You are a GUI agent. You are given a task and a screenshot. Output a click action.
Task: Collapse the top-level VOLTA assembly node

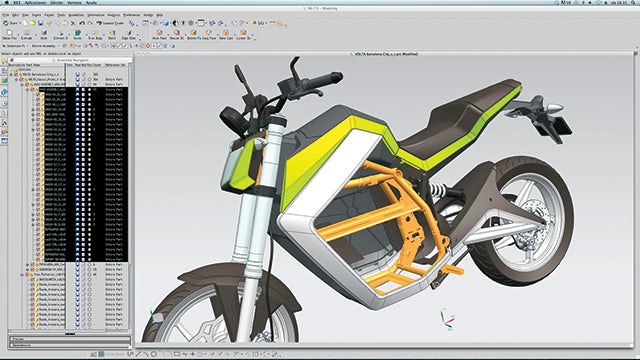click(11, 74)
